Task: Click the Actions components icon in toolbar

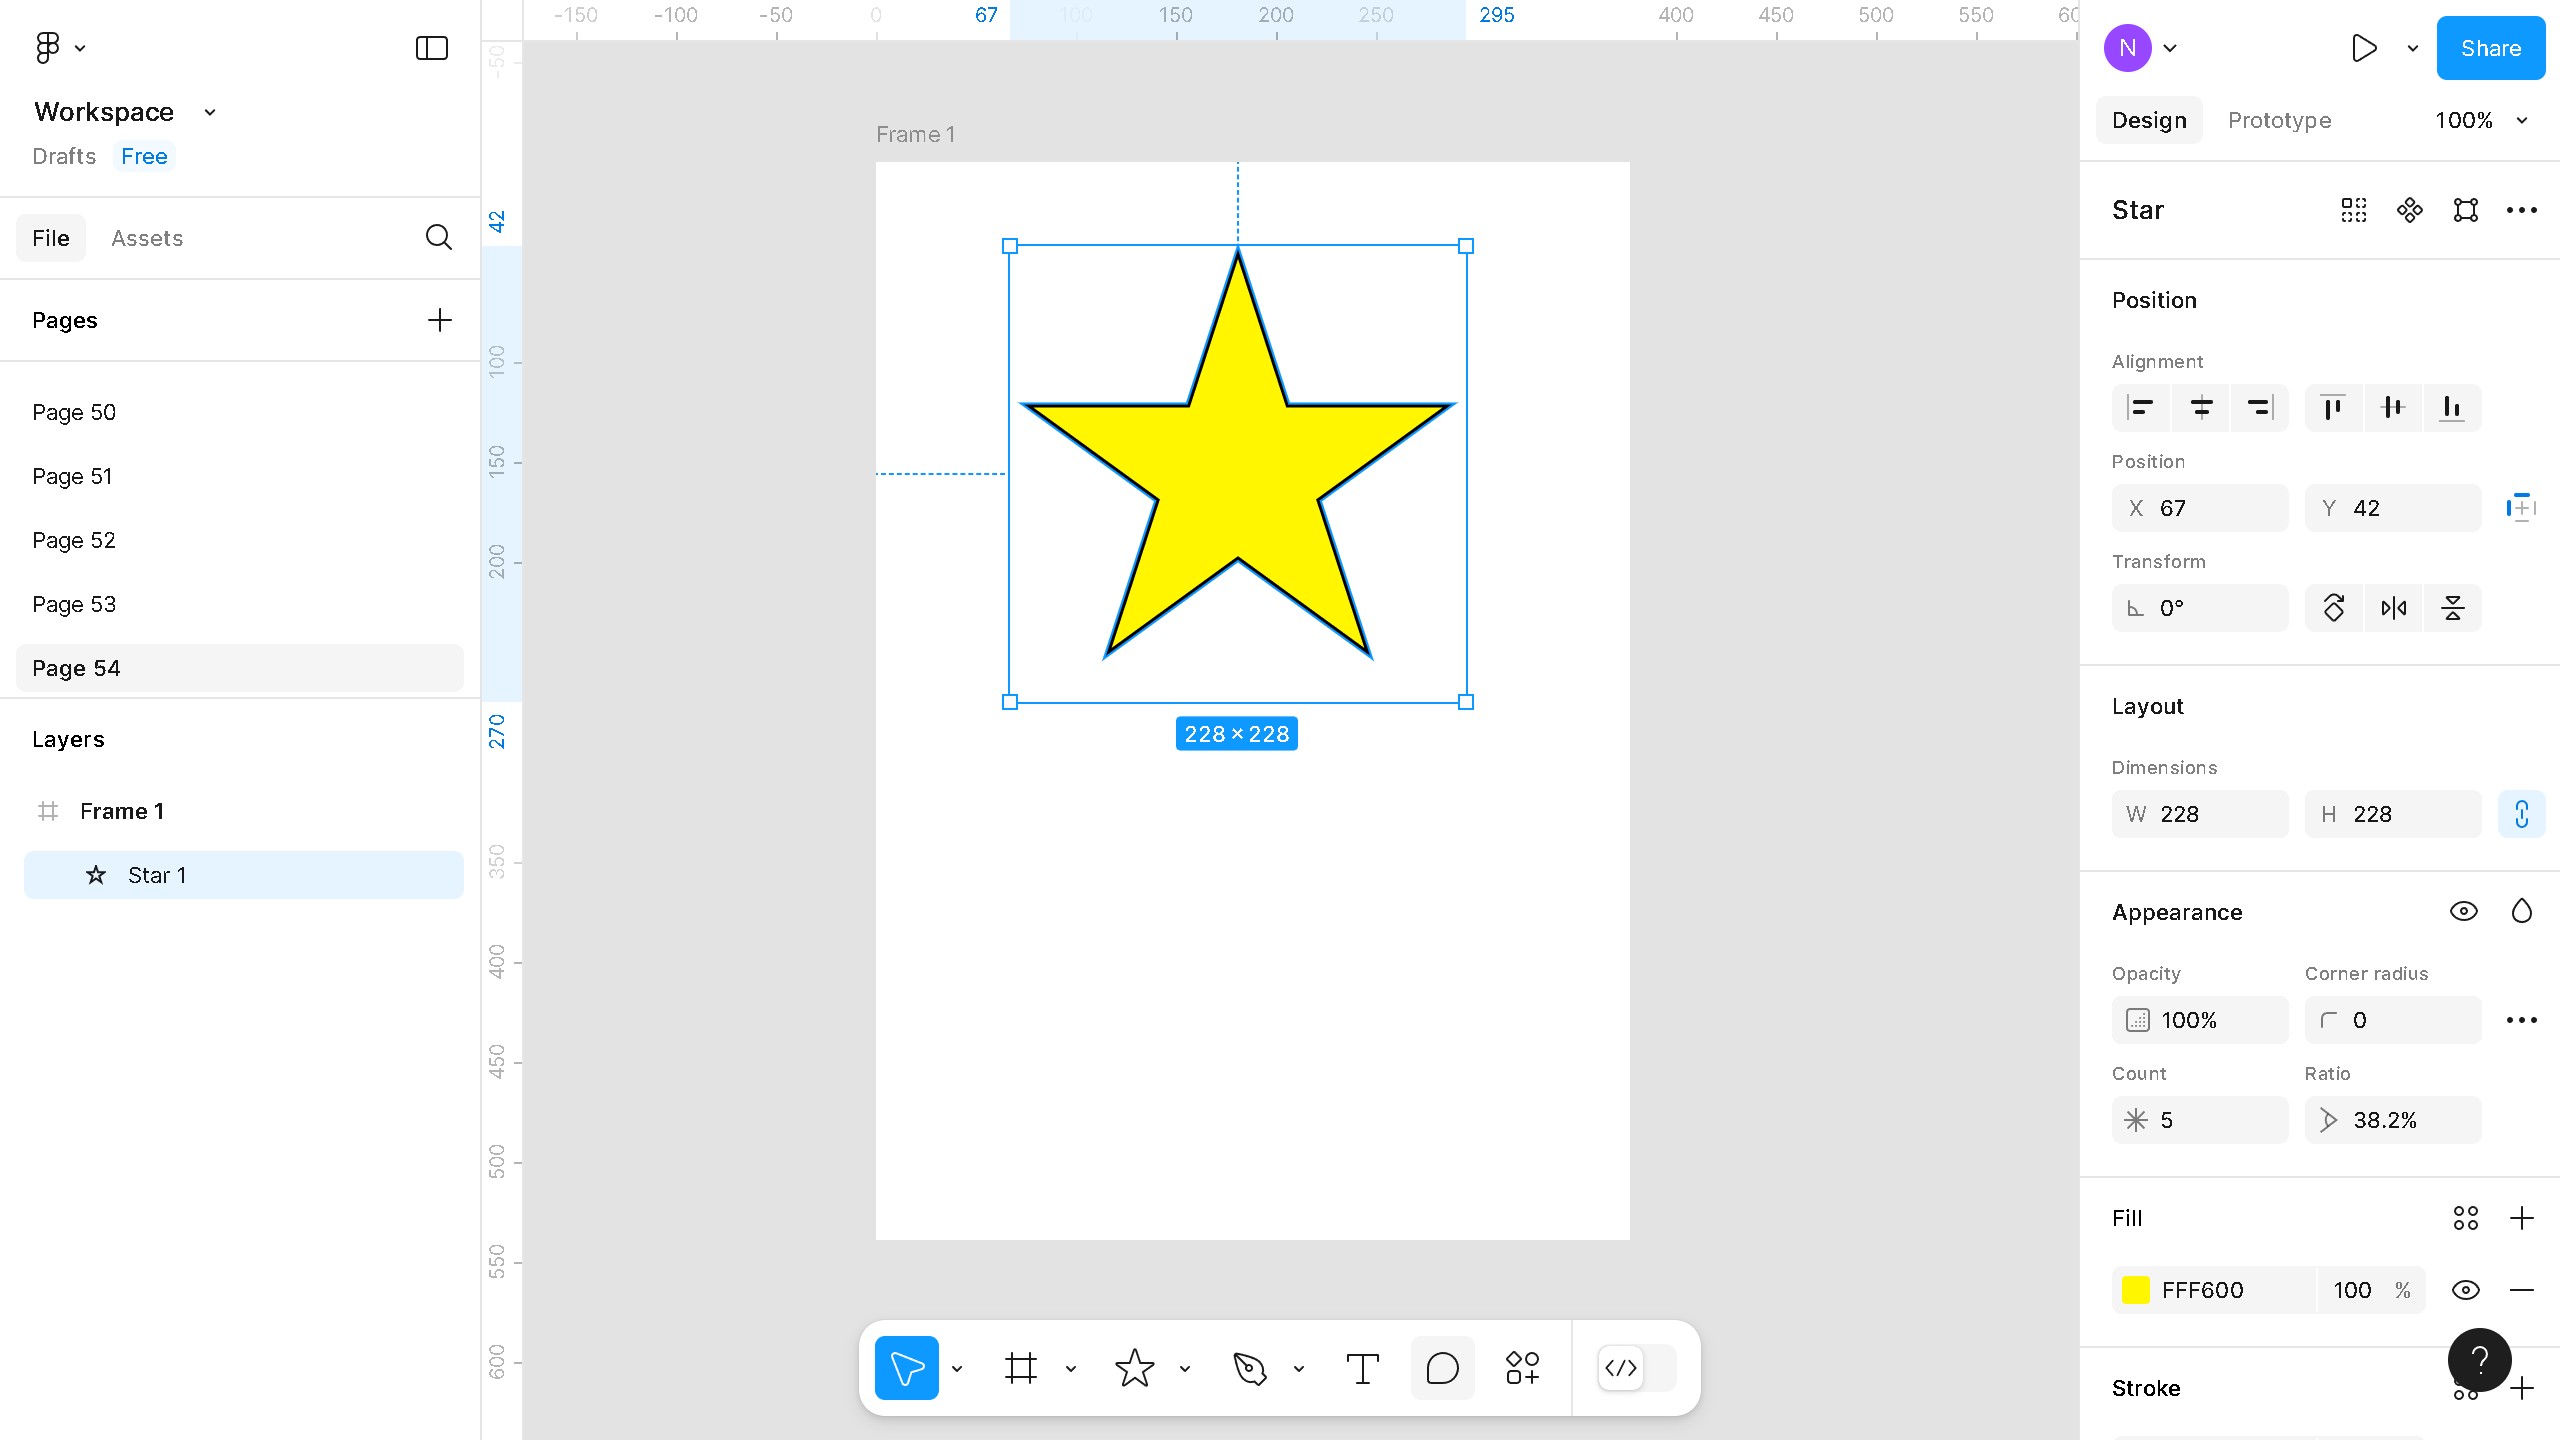Action: [x=1522, y=1368]
